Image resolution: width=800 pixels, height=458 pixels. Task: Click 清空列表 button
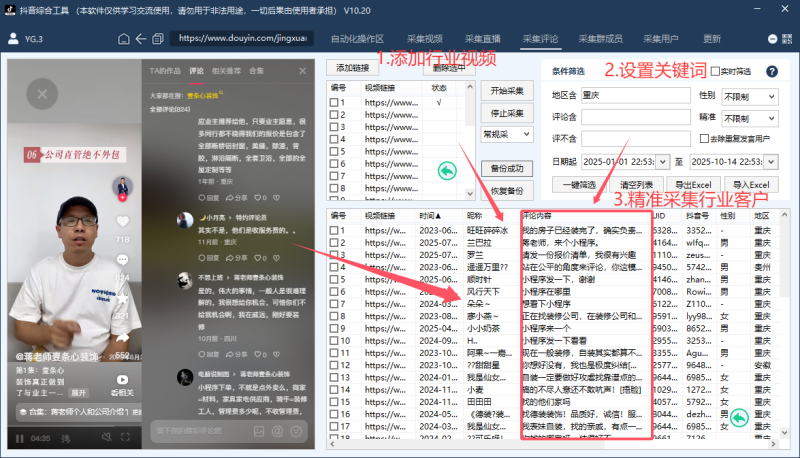[x=636, y=185]
